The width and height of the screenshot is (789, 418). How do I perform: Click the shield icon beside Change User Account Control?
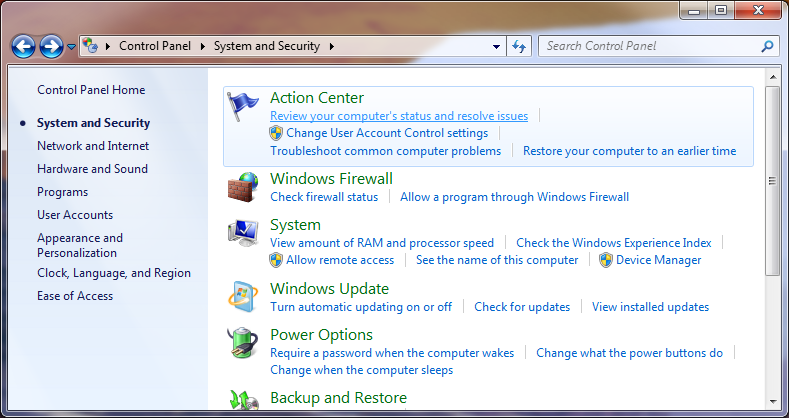tap(276, 133)
